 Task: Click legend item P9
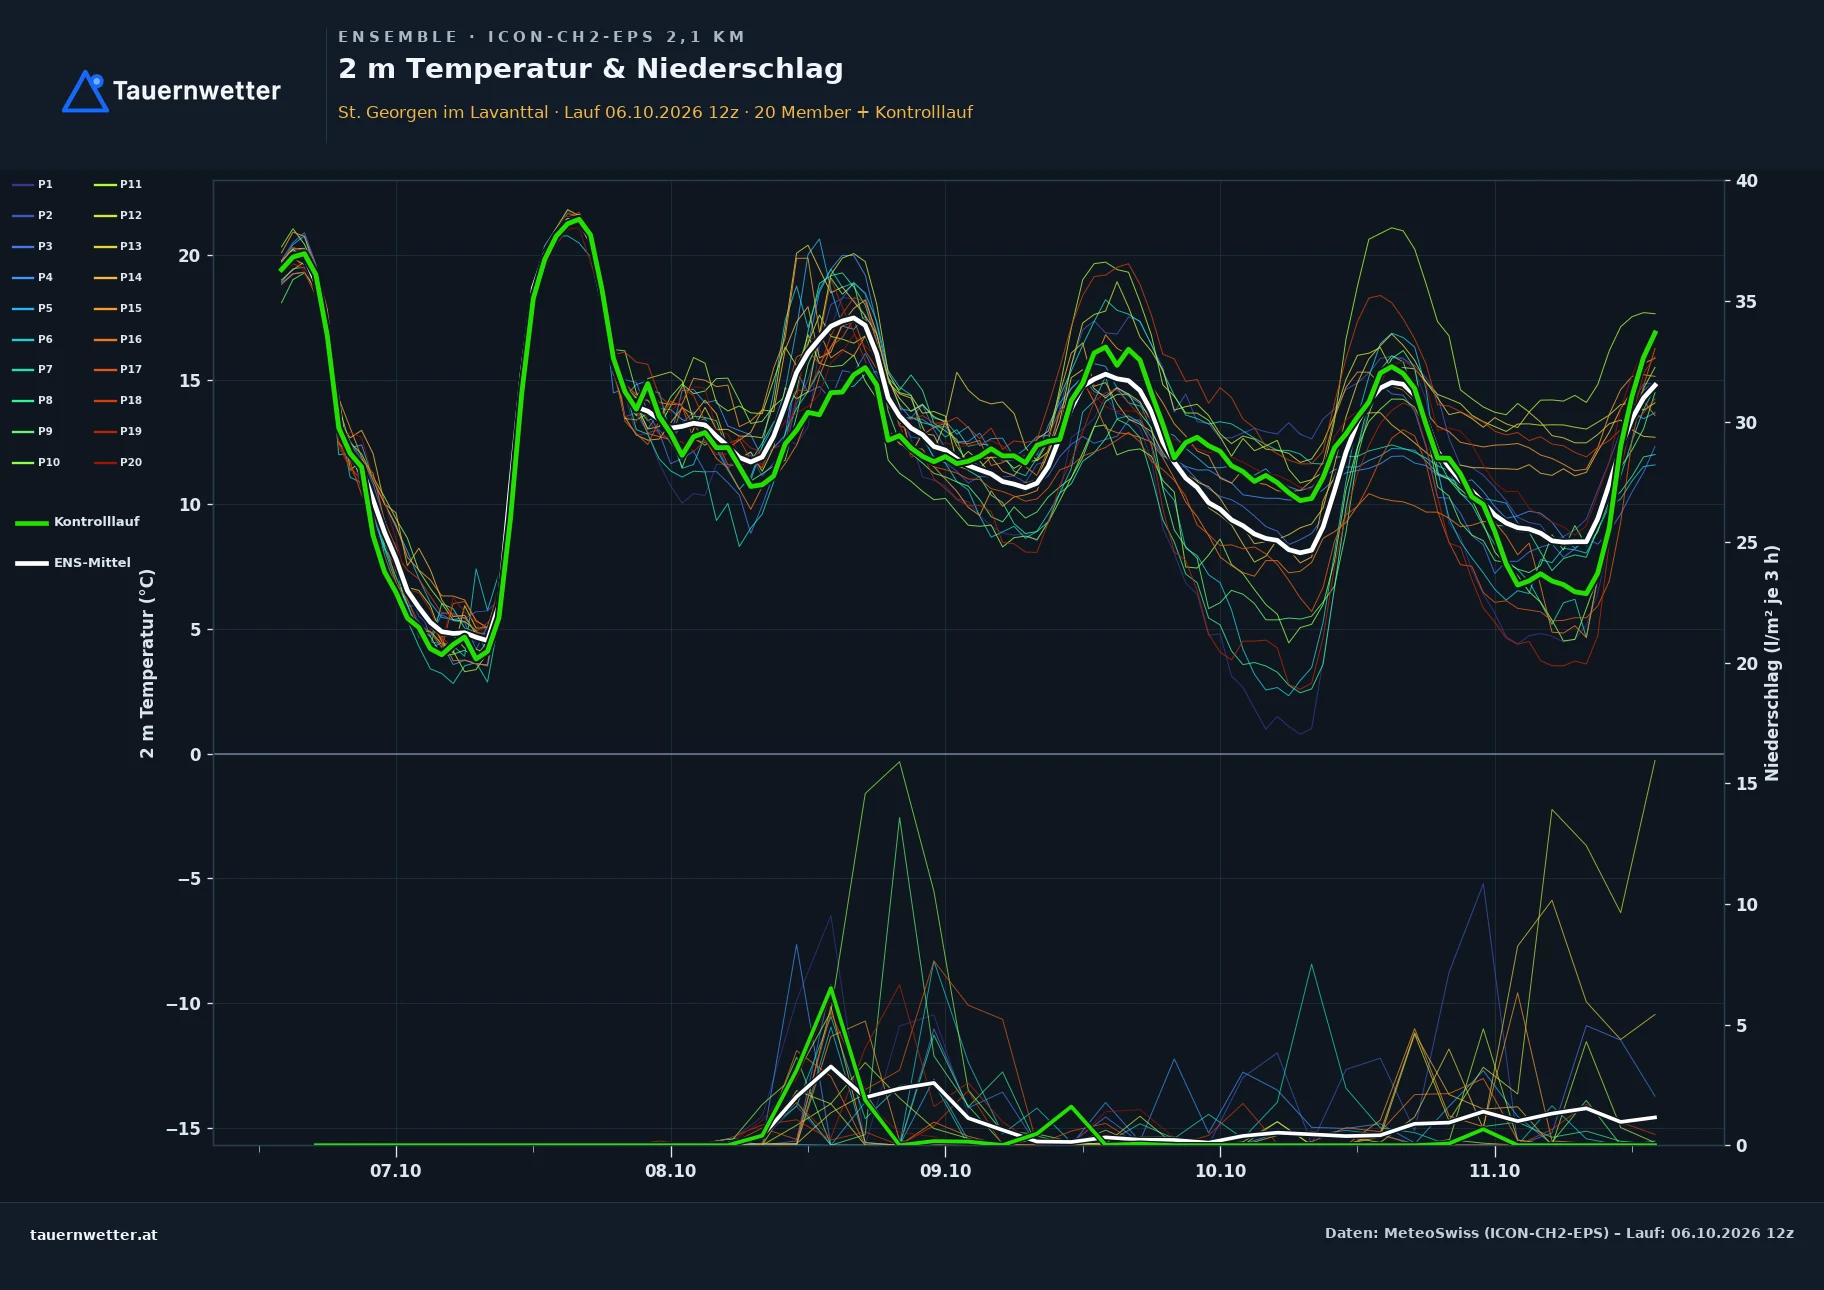(x=33, y=431)
